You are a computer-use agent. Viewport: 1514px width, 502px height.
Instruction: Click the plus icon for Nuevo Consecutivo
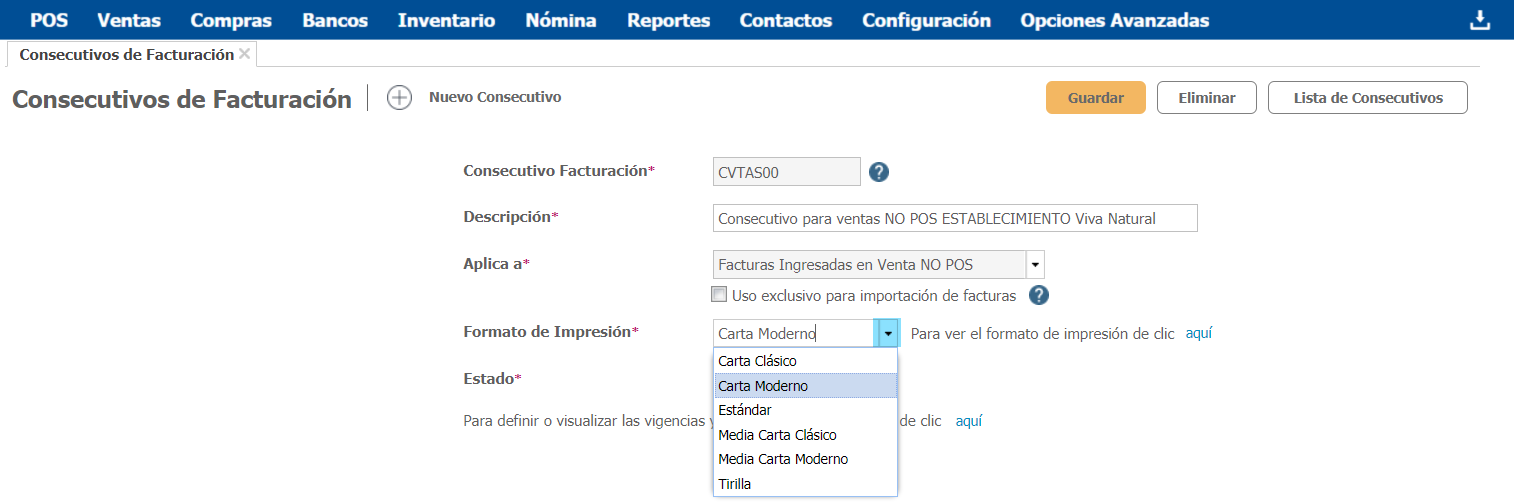(x=399, y=98)
